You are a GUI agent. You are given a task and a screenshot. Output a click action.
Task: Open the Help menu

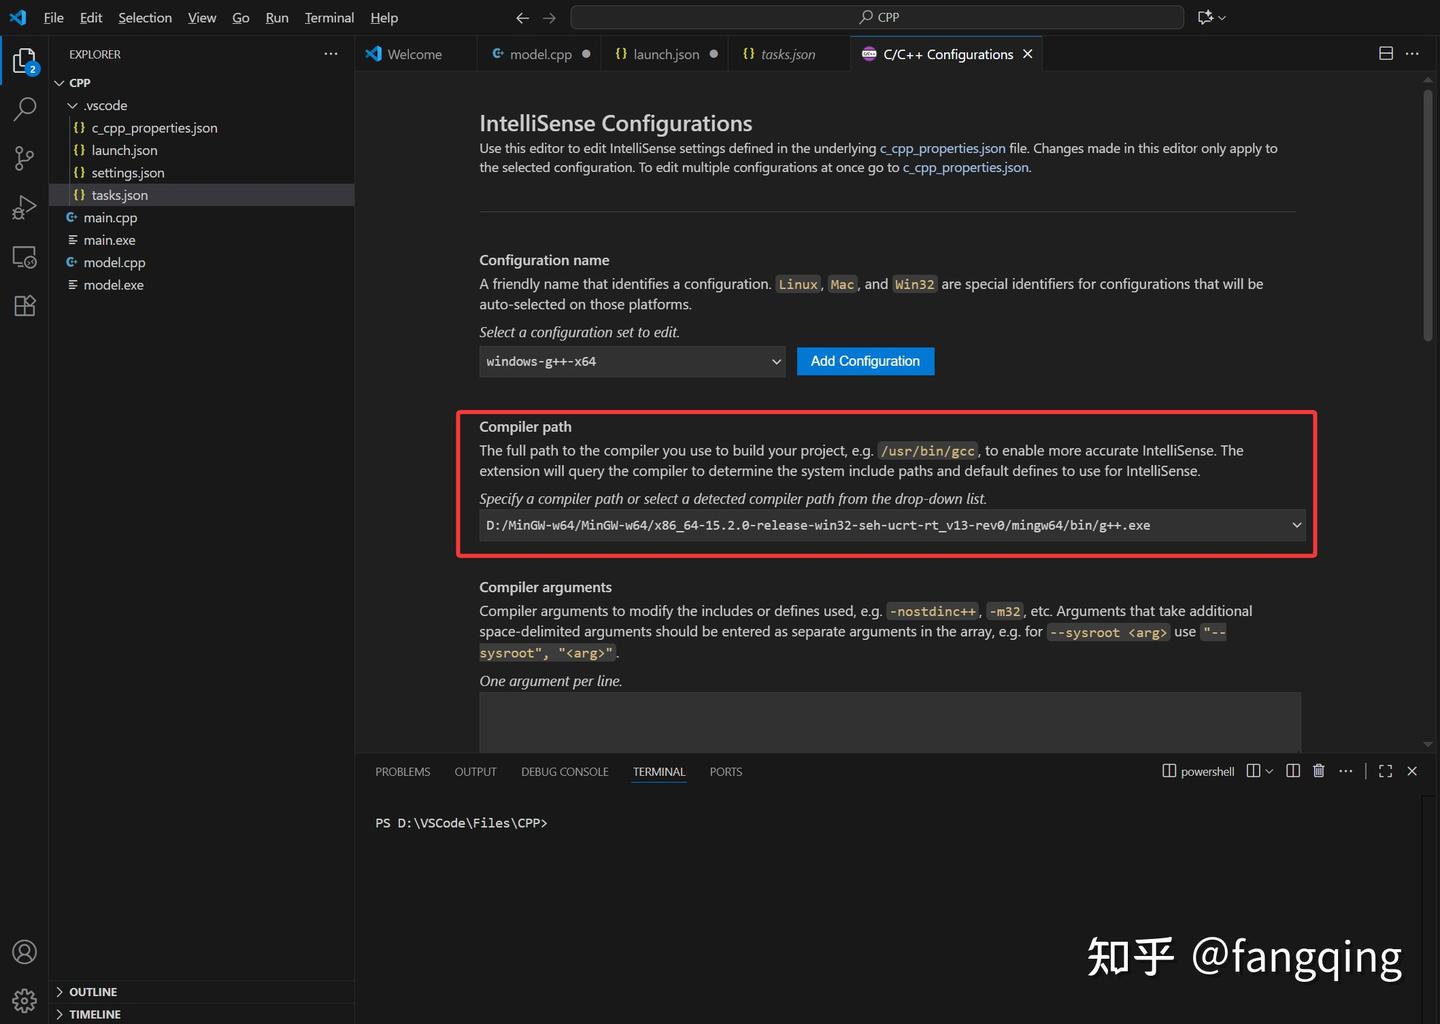pyautogui.click(x=384, y=17)
